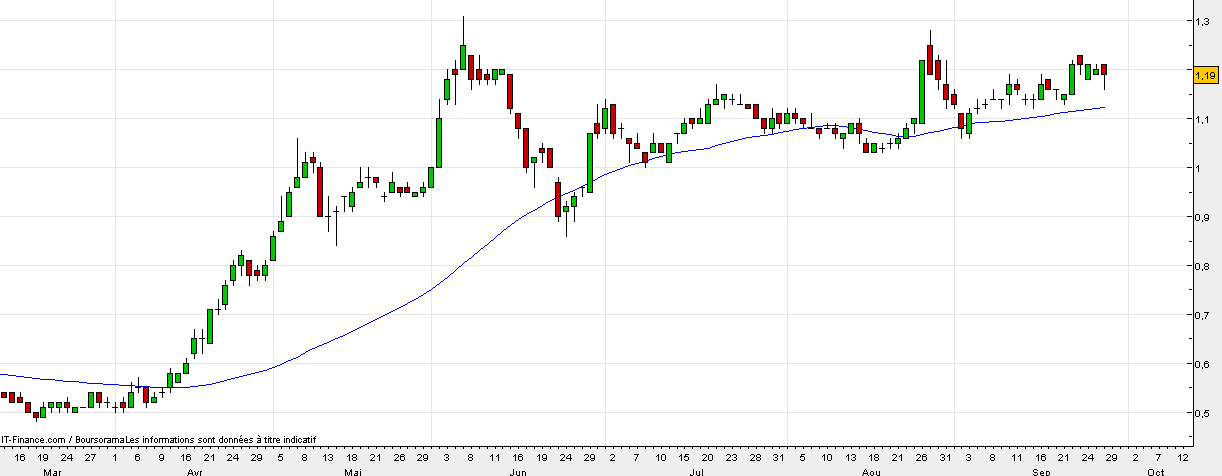Select the Mai month label
1222x476 pixels.
[x=352, y=471]
